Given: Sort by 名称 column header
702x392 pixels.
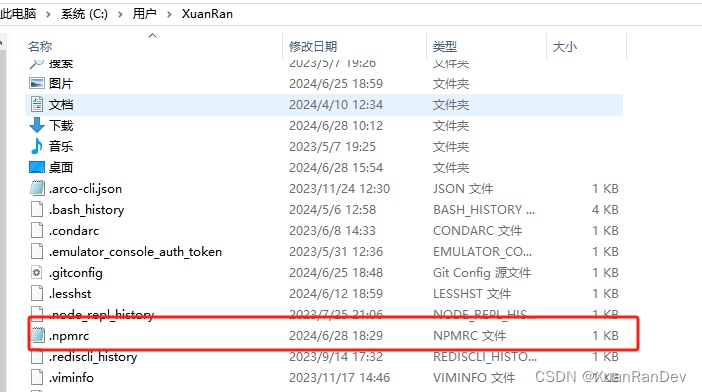Looking at the screenshot, I should [40, 47].
